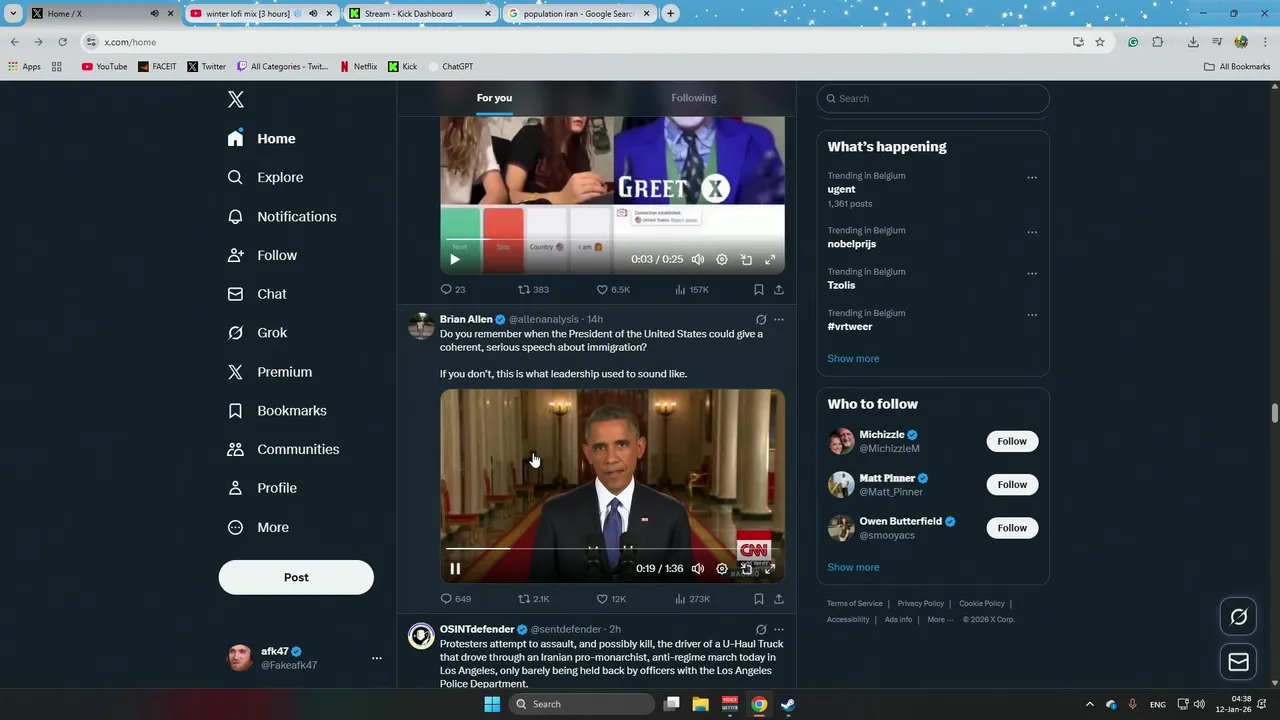Open more options for Tzolis trend

click(x=1032, y=273)
